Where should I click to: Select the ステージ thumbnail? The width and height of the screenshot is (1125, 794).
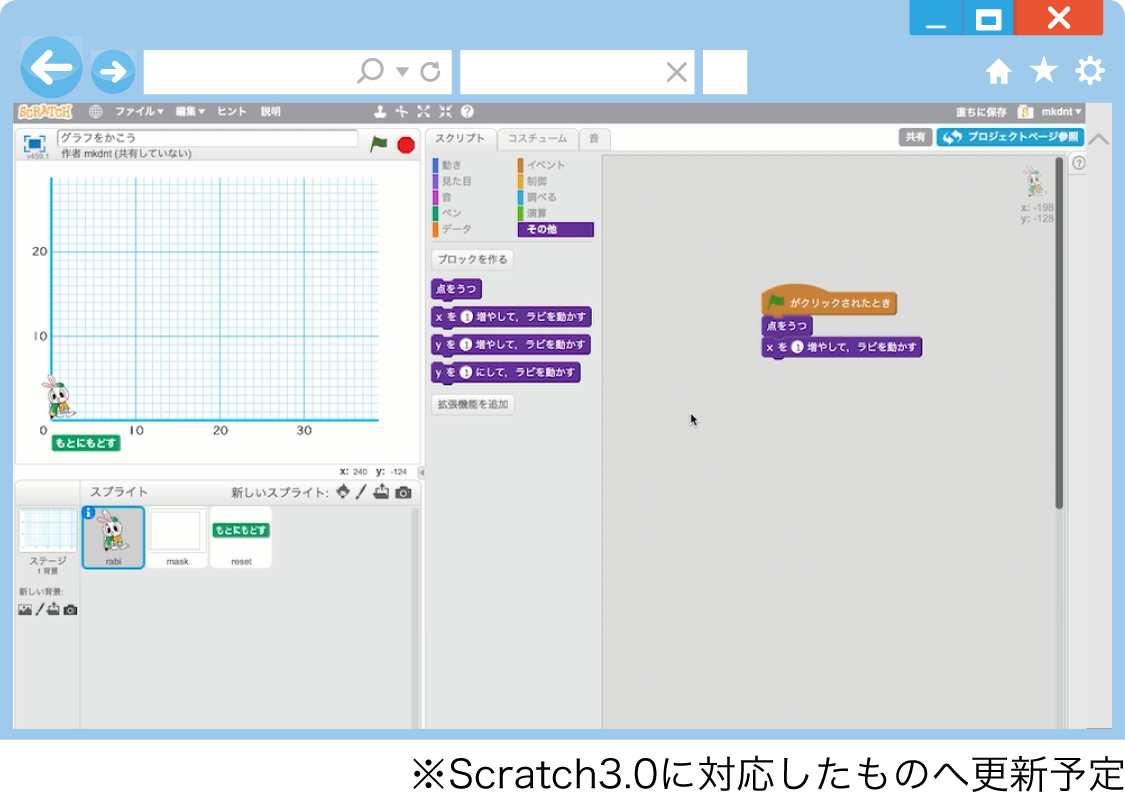(x=47, y=540)
